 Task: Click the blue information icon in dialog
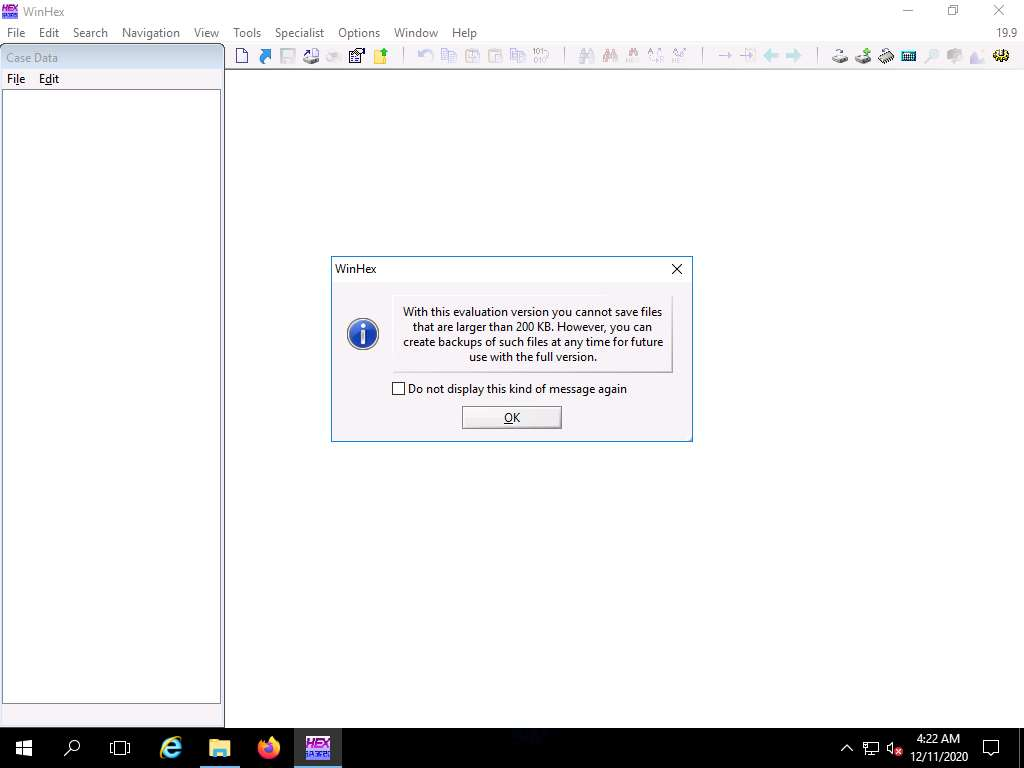(x=363, y=334)
